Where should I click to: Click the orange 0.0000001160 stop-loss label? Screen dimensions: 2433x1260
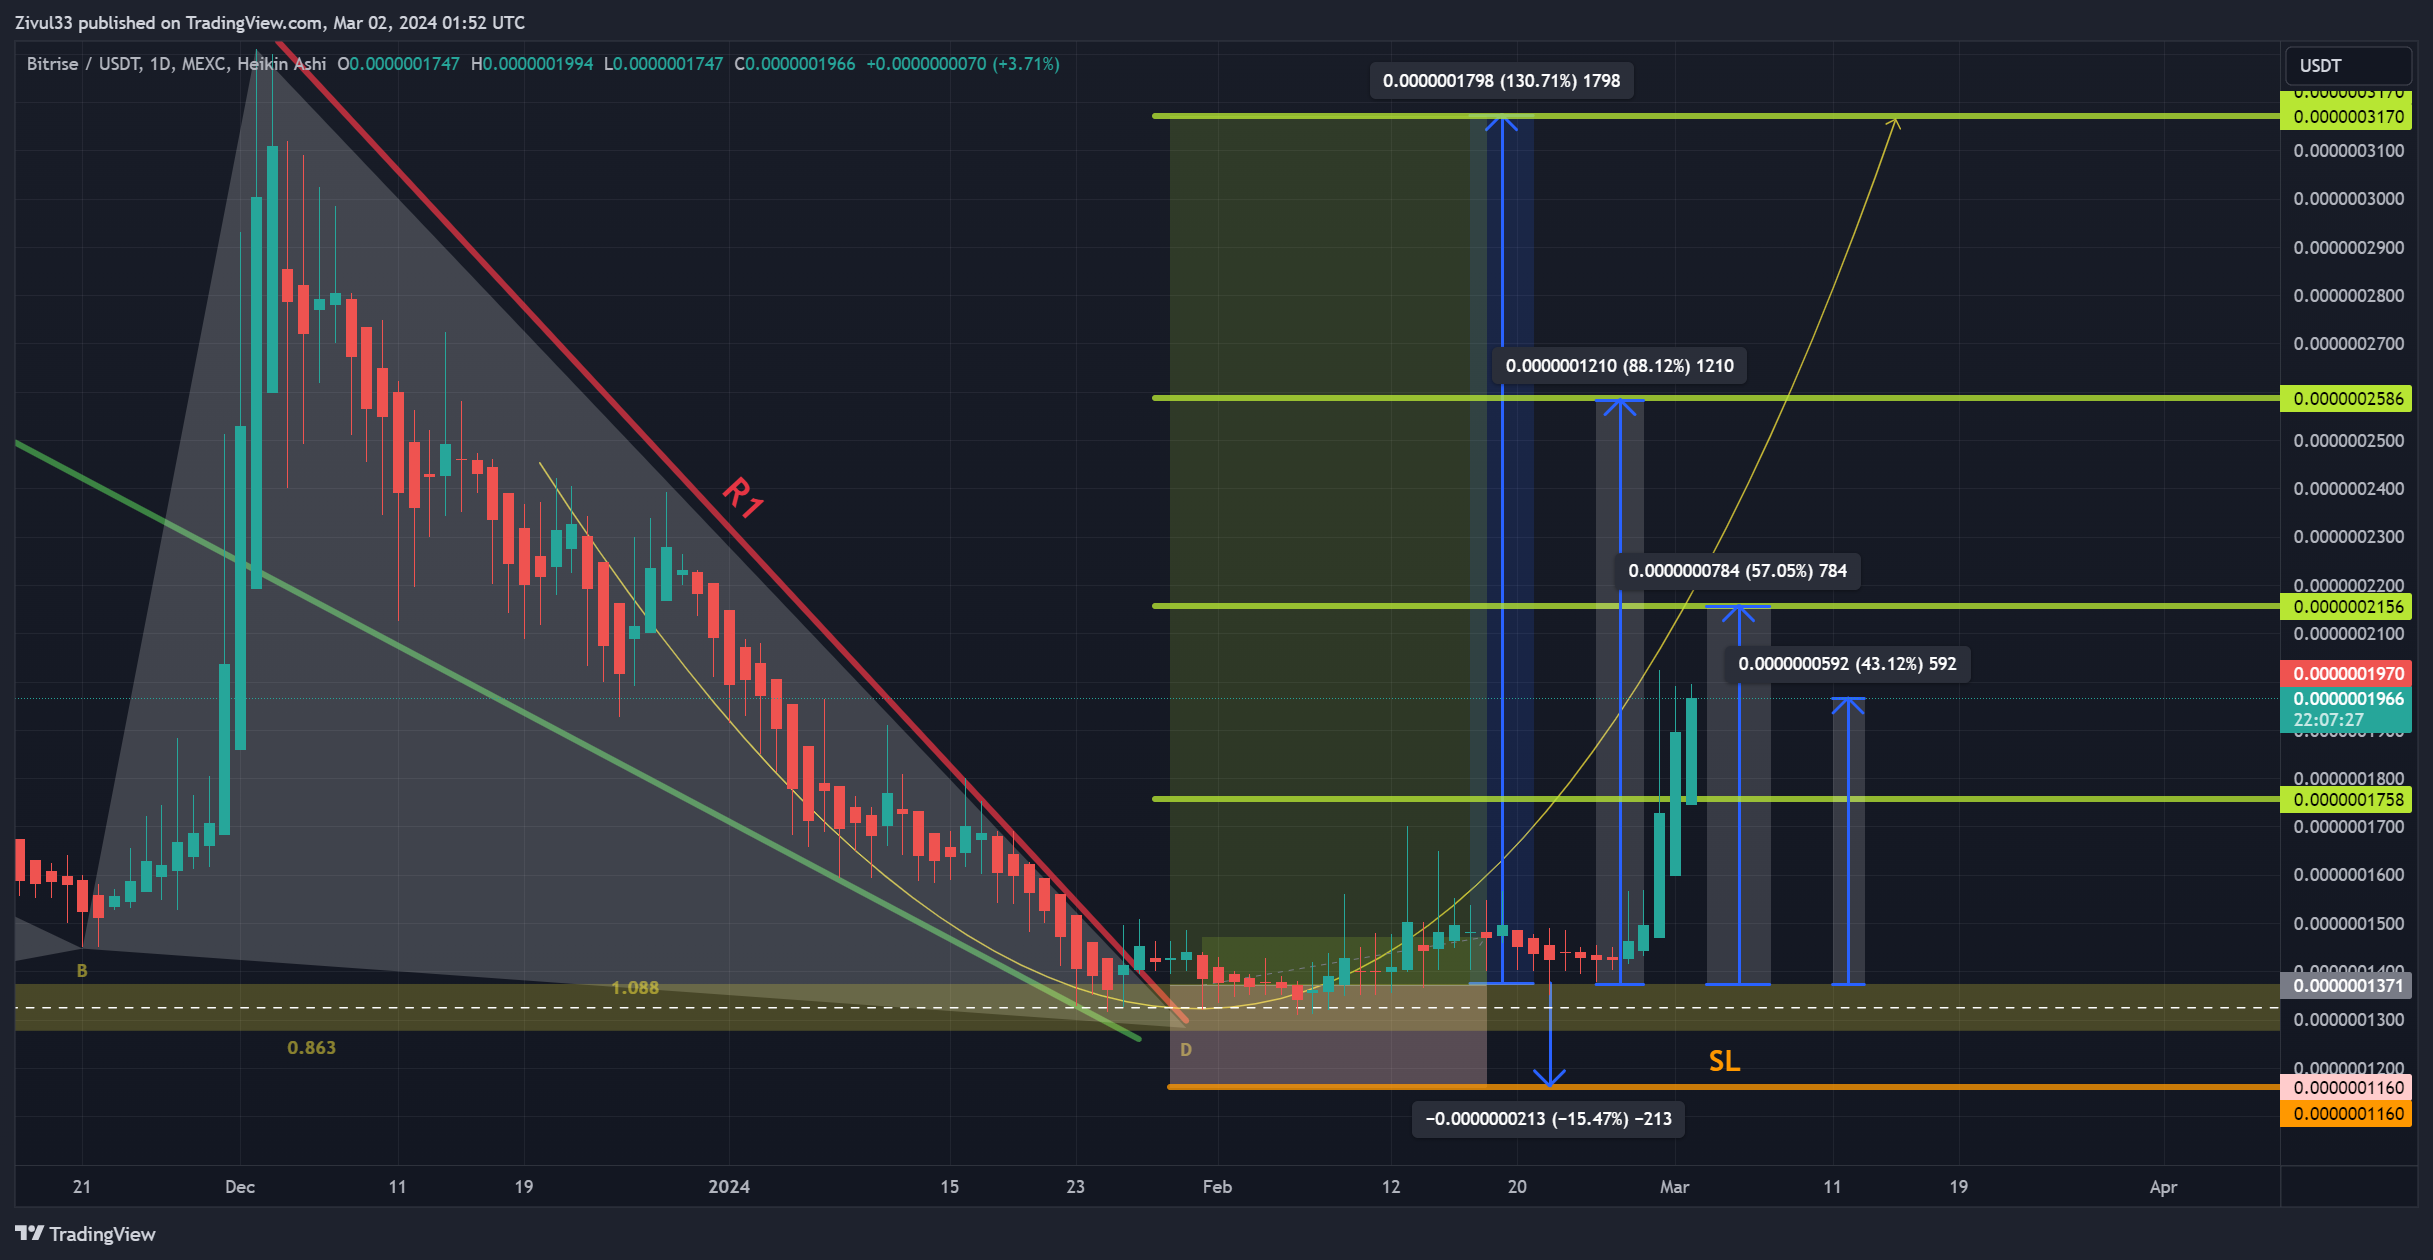click(x=2346, y=1114)
